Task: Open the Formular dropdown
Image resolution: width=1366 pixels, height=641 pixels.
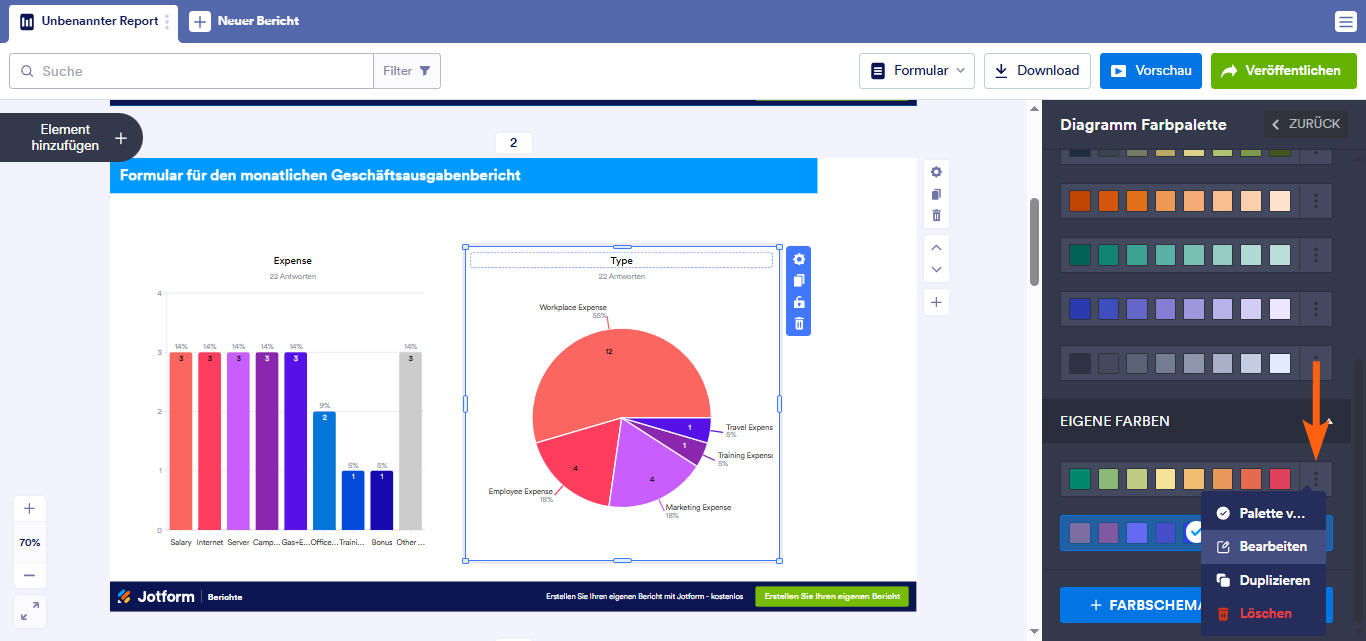Action: (917, 71)
